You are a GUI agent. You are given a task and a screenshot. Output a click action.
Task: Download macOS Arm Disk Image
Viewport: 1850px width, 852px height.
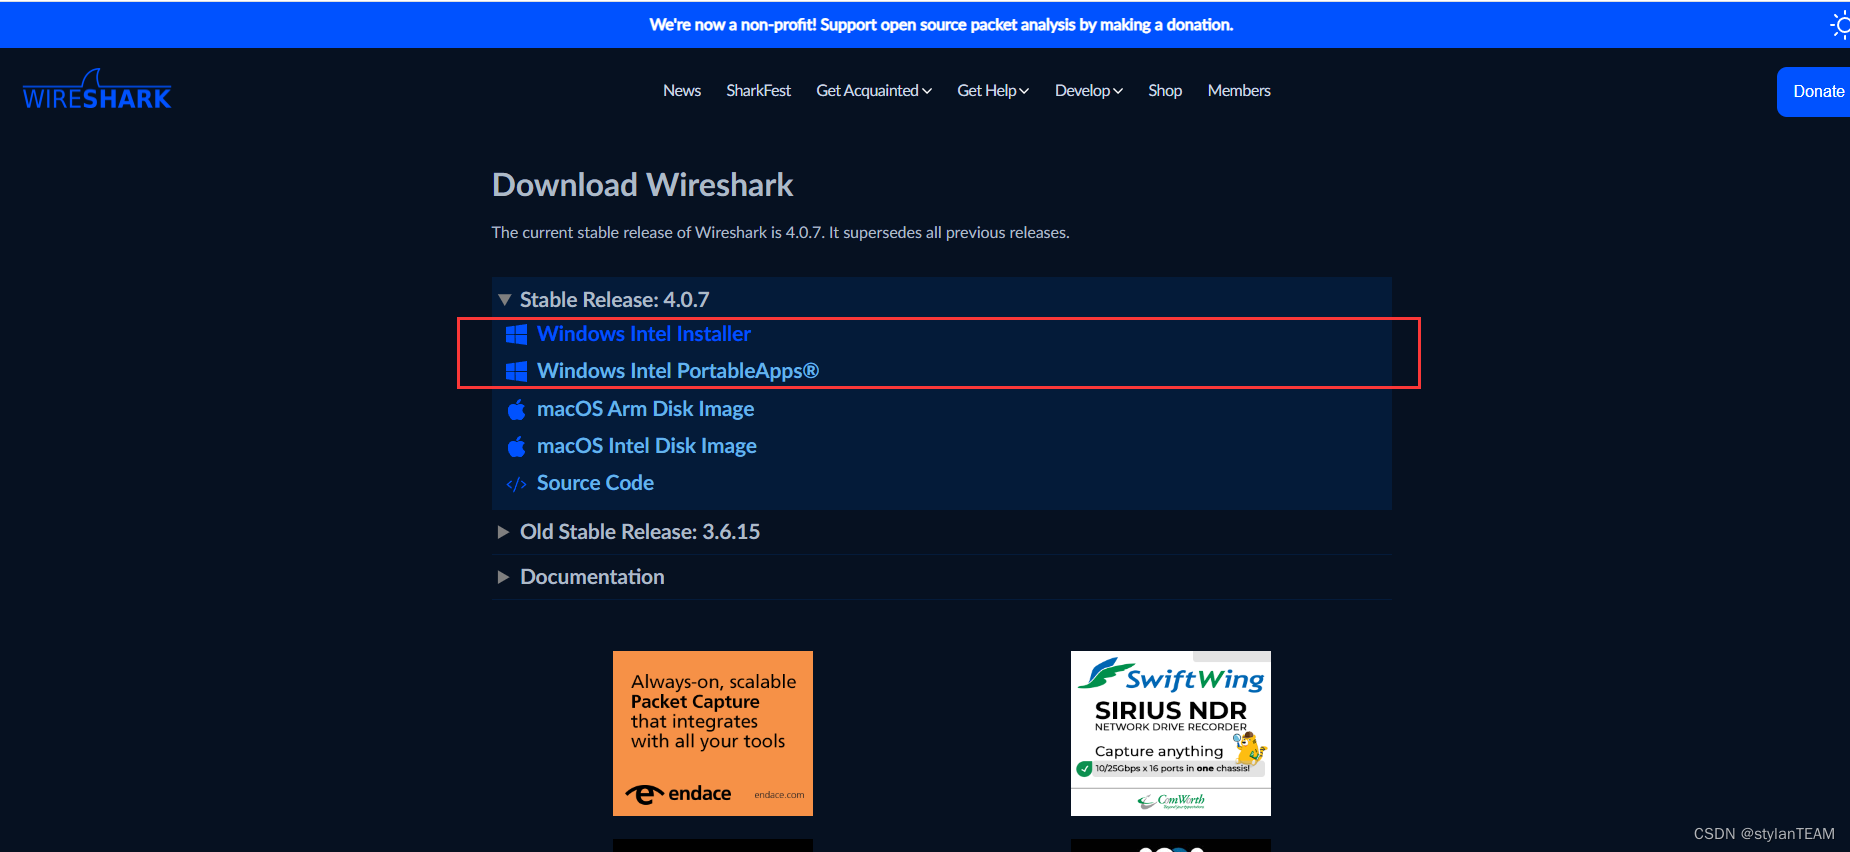click(x=645, y=409)
